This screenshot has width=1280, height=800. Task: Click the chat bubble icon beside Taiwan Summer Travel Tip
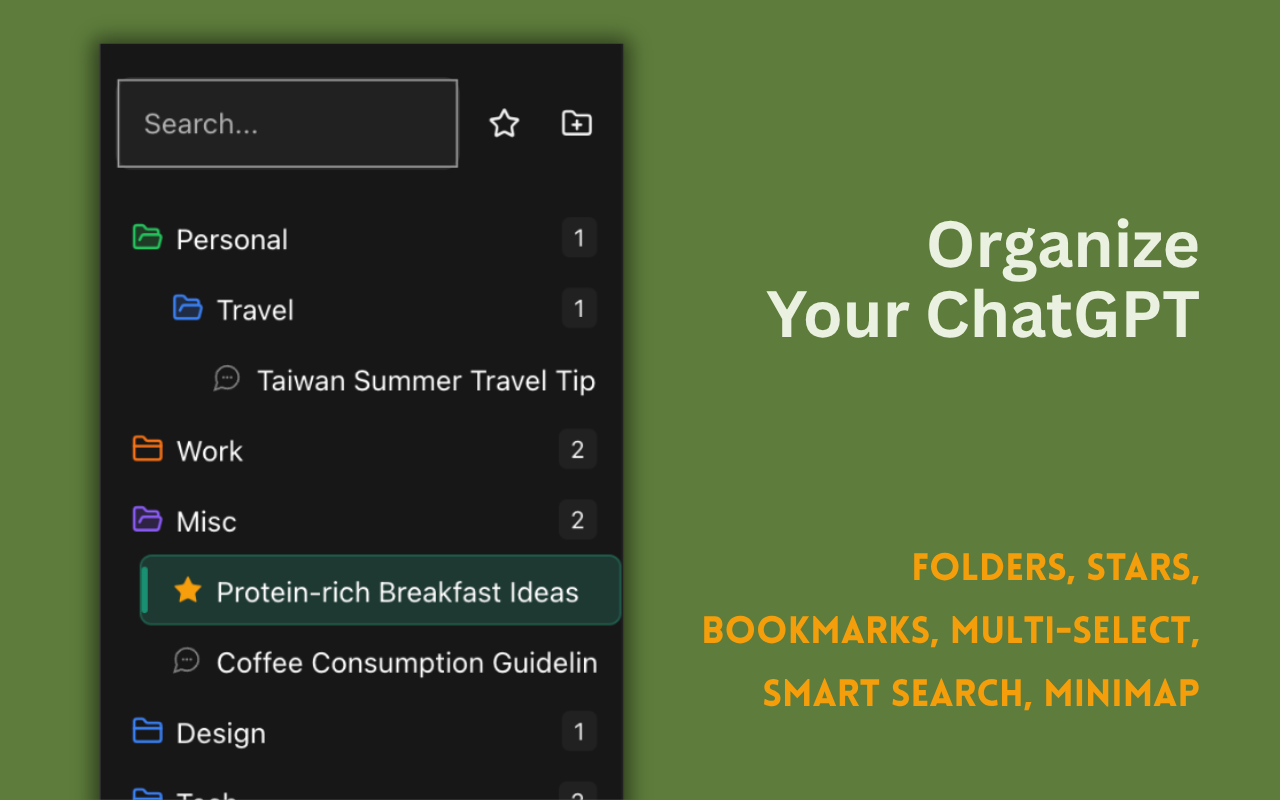pyautogui.click(x=227, y=379)
